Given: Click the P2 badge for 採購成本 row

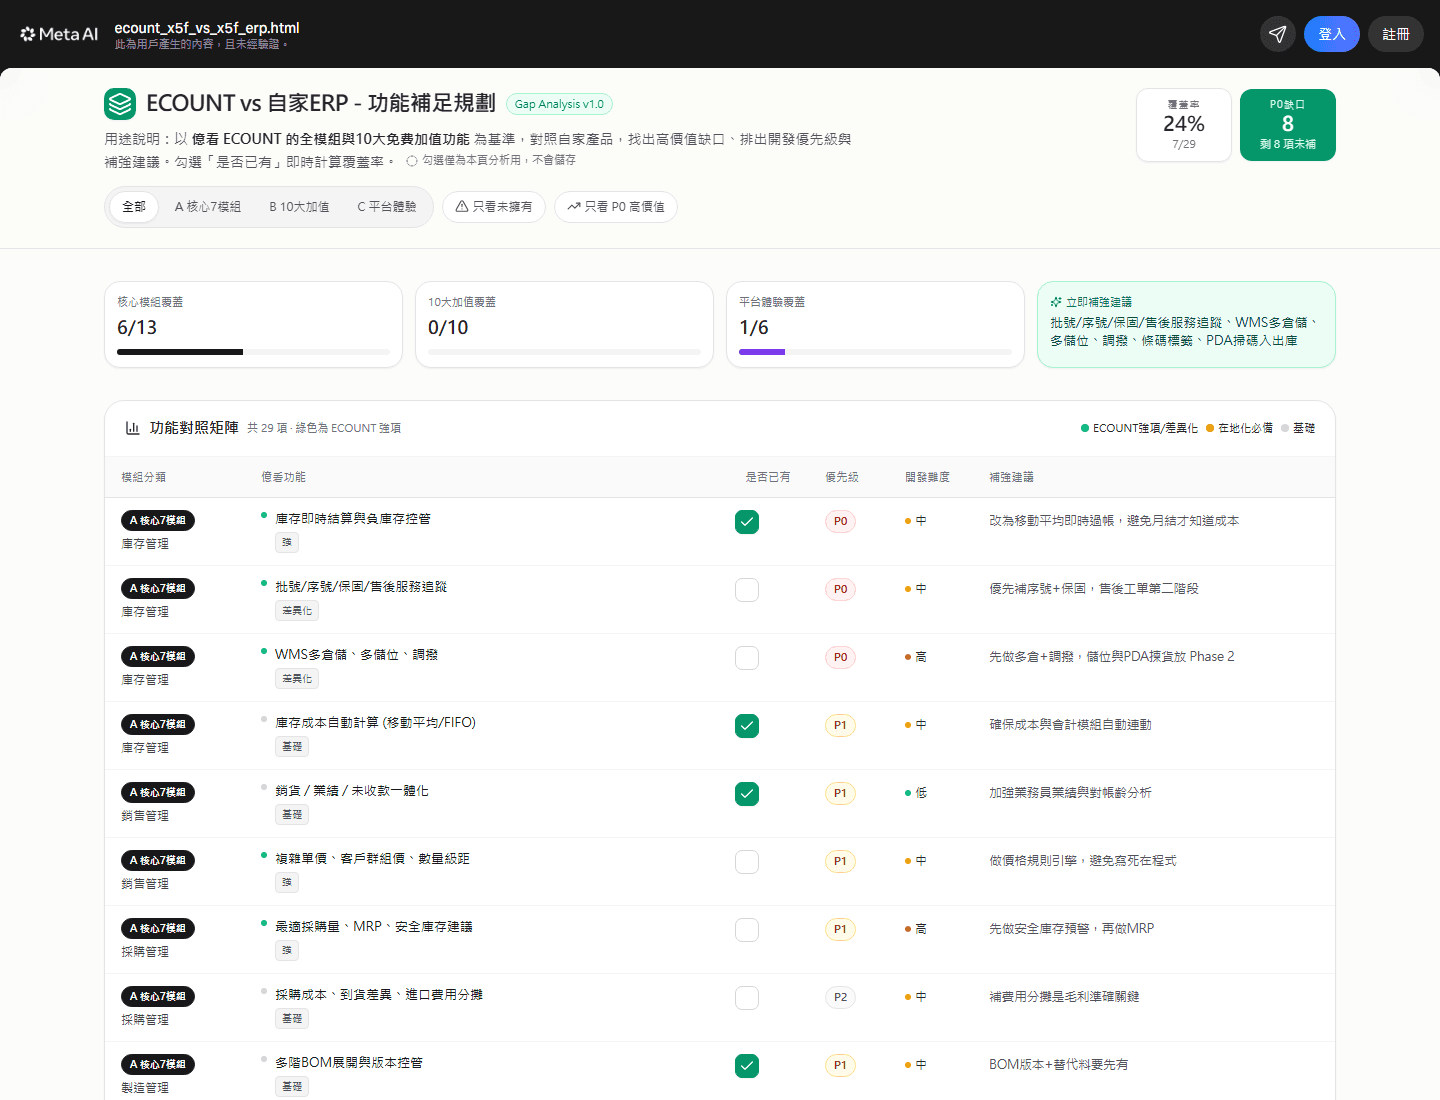Looking at the screenshot, I should (x=840, y=997).
